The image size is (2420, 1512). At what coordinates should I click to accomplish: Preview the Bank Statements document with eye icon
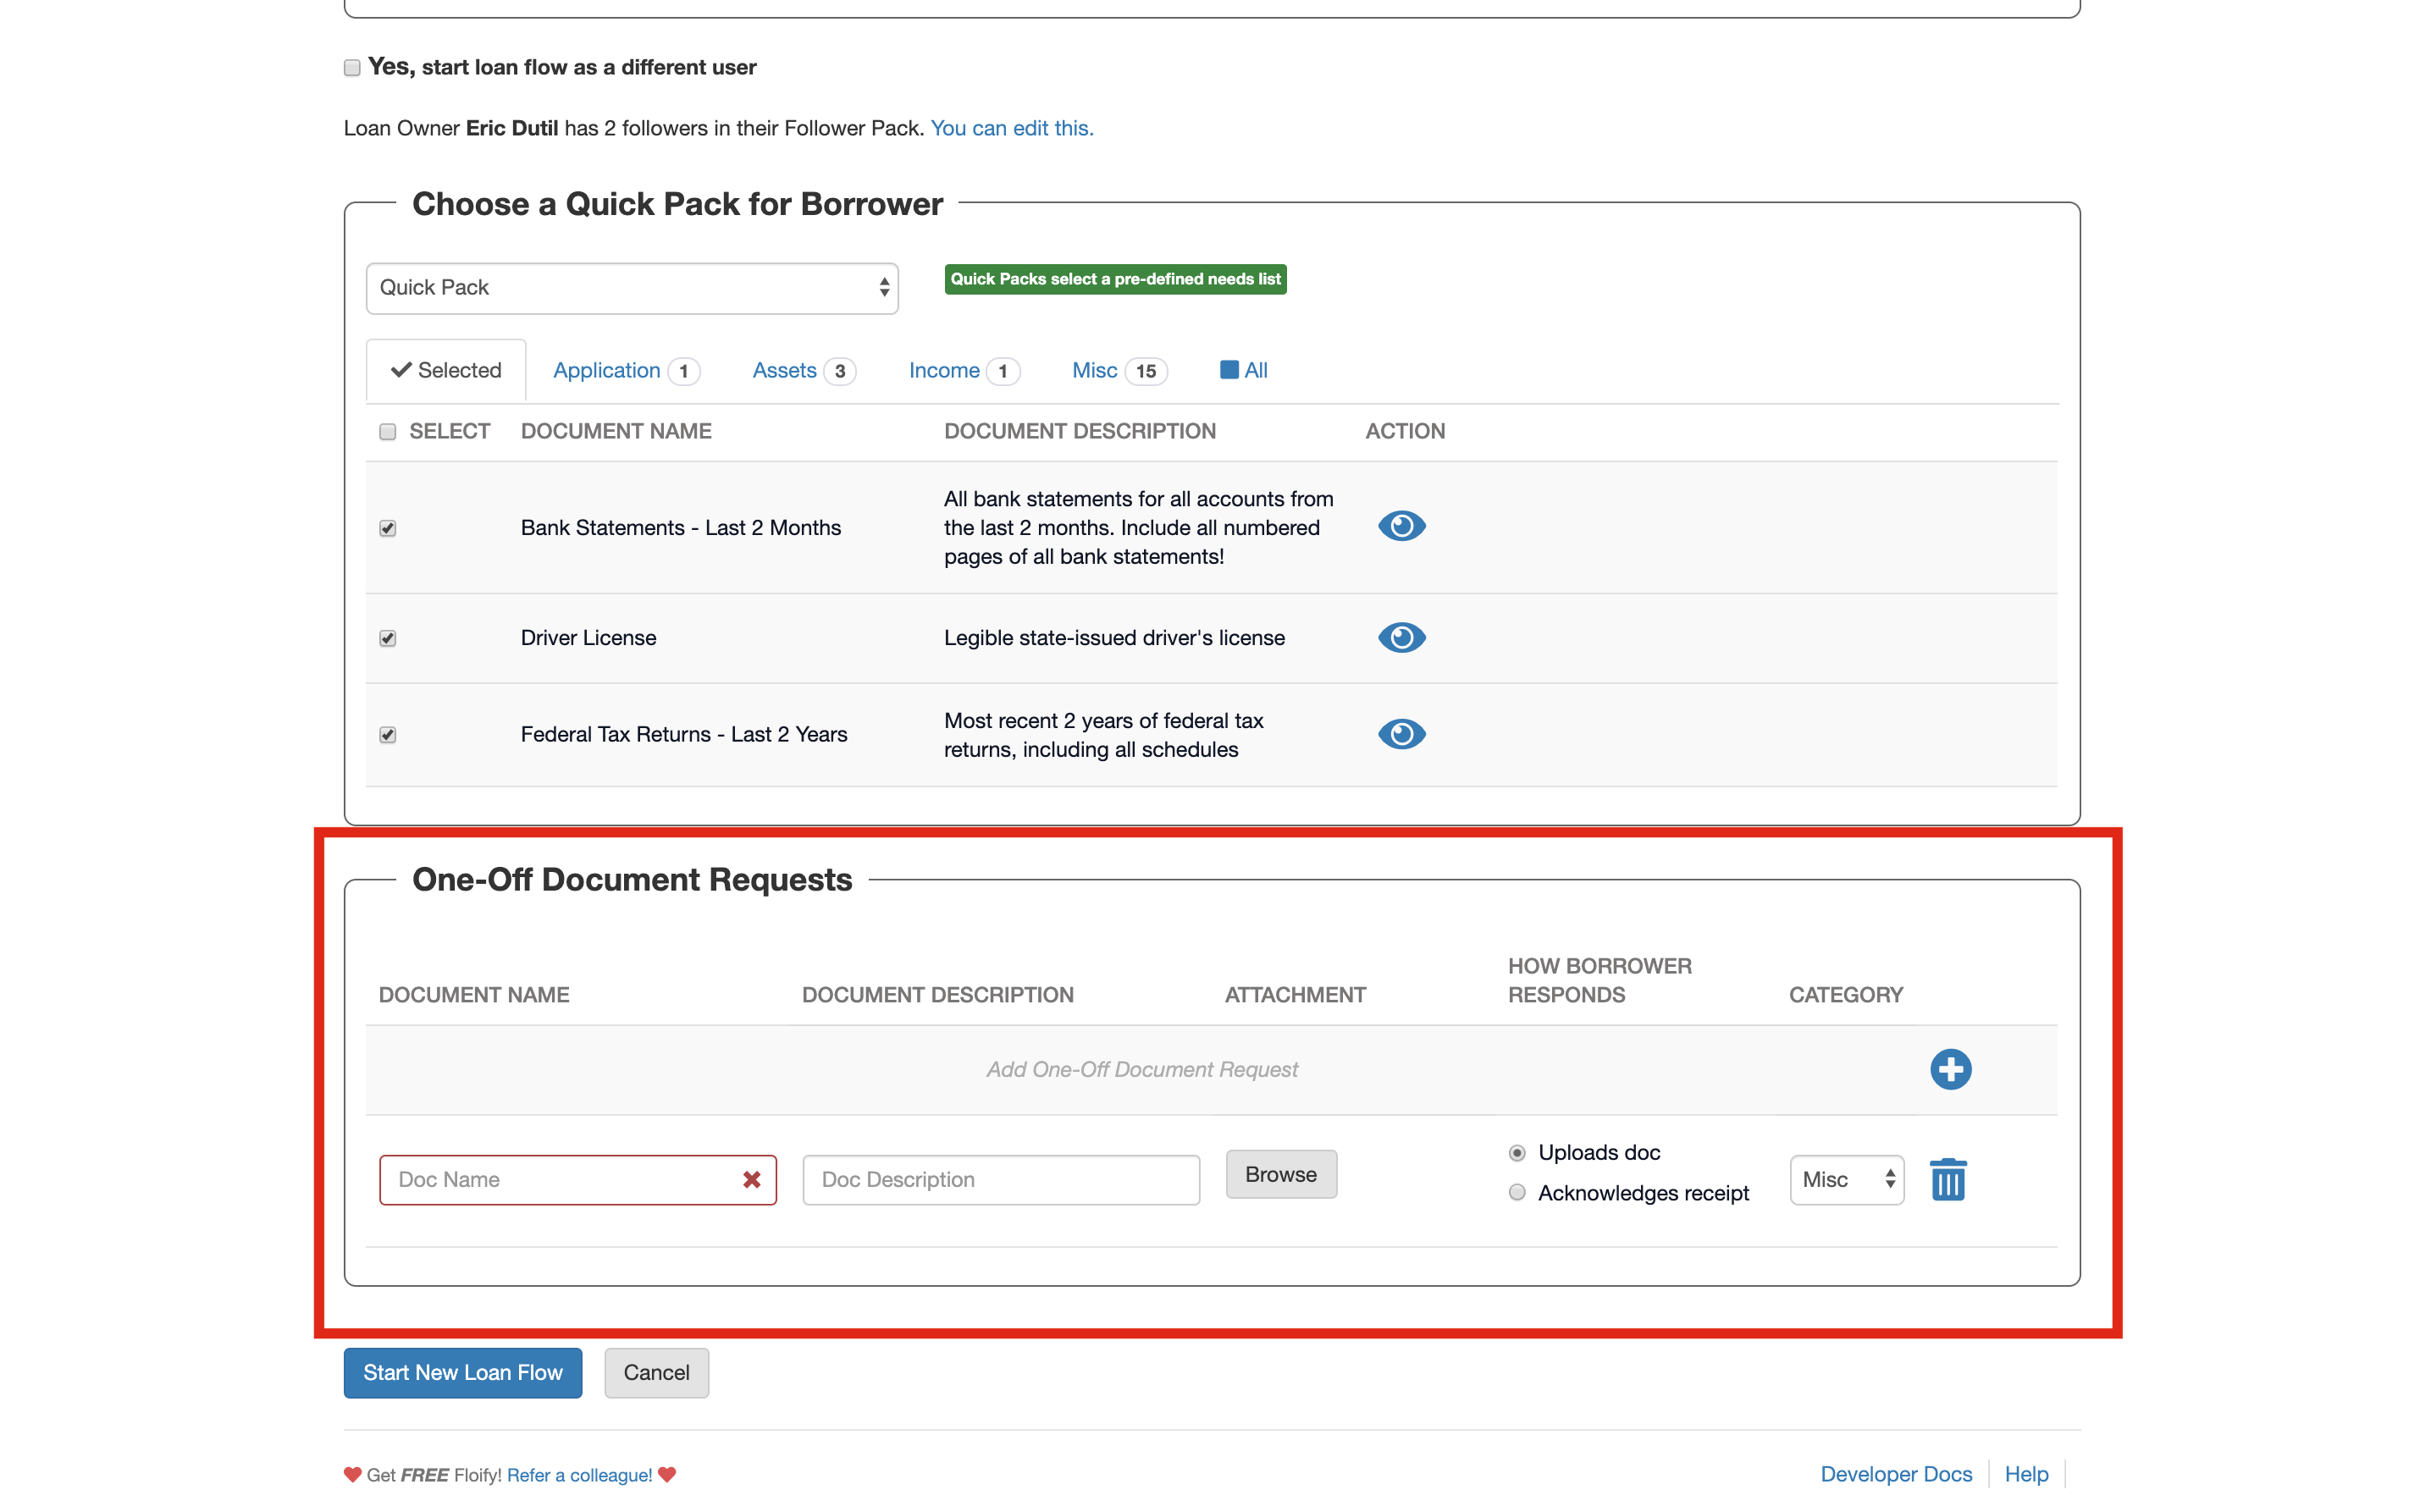click(1401, 526)
